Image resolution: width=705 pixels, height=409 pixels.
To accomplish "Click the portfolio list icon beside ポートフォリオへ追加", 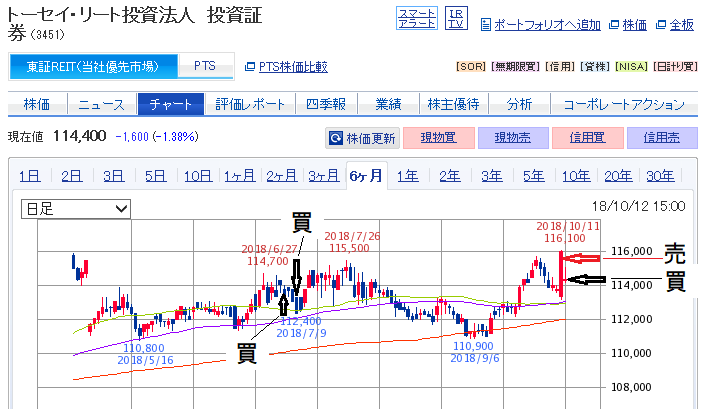I will pyautogui.click(x=486, y=25).
